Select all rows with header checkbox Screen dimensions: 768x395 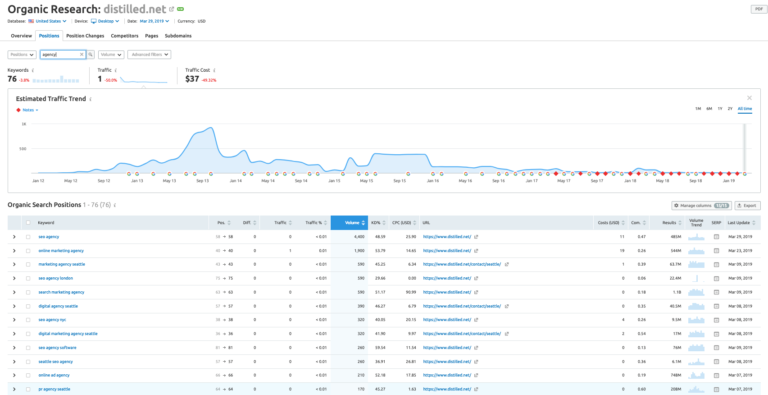tap(28, 223)
